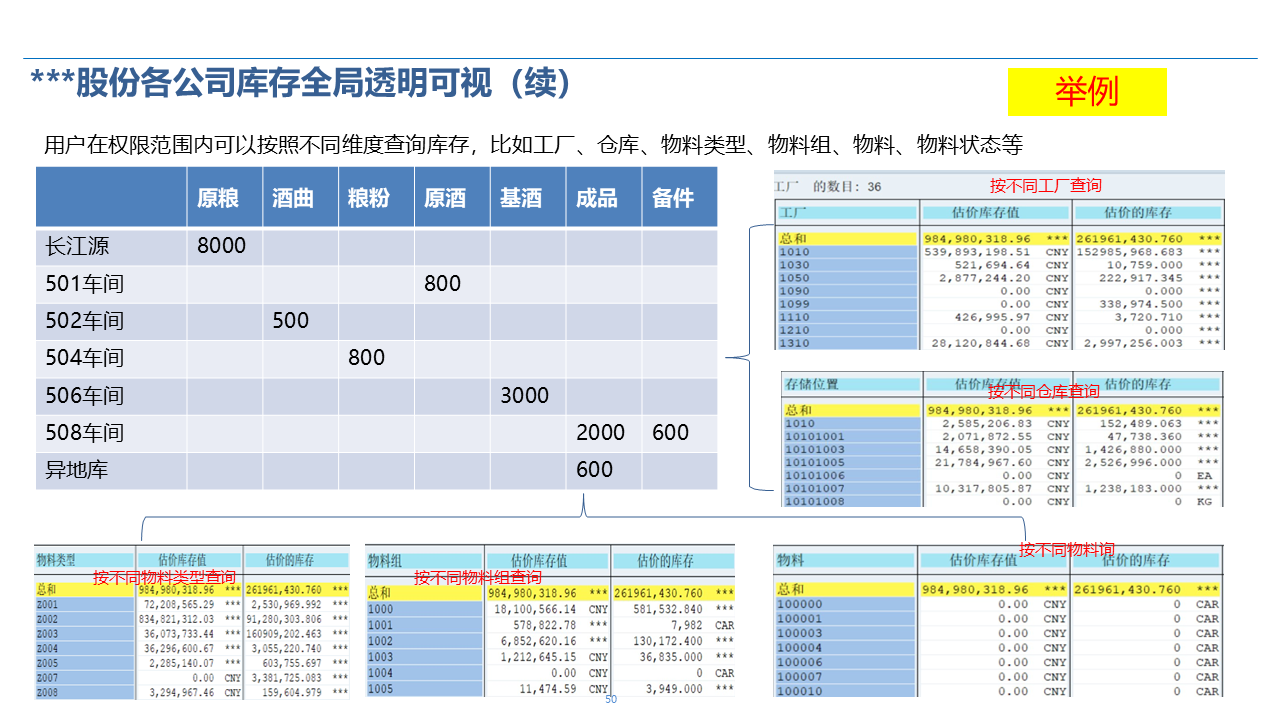Click the 508车间 row label
This screenshot has height=720, width=1280.
click(85, 433)
